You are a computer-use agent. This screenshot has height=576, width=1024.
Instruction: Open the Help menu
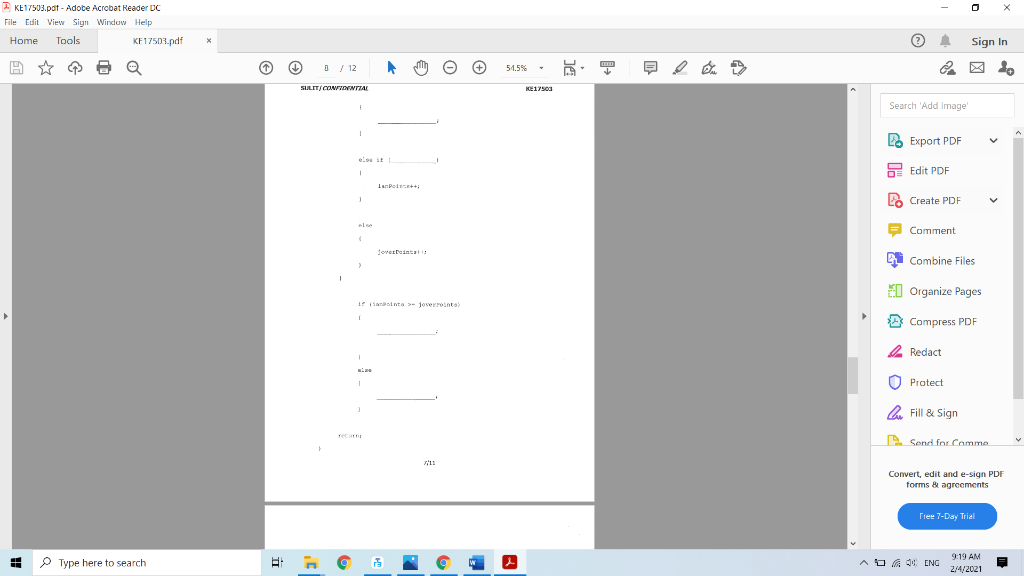pos(143,22)
